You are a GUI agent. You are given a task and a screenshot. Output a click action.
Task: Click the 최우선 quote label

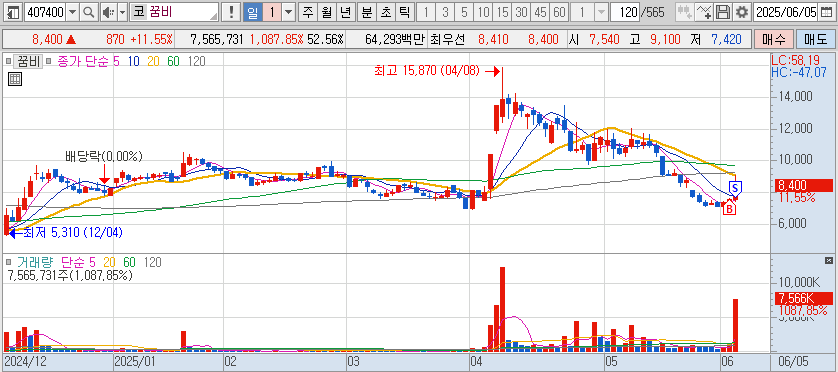448,39
